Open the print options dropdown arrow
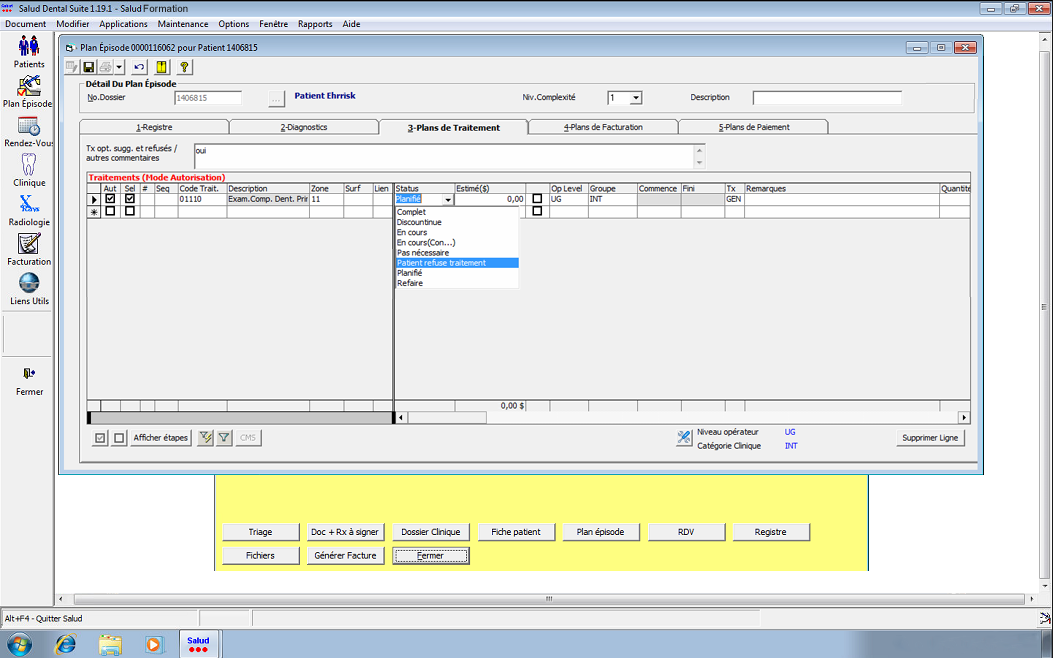Viewport: 1053px width, 658px height. [x=119, y=67]
